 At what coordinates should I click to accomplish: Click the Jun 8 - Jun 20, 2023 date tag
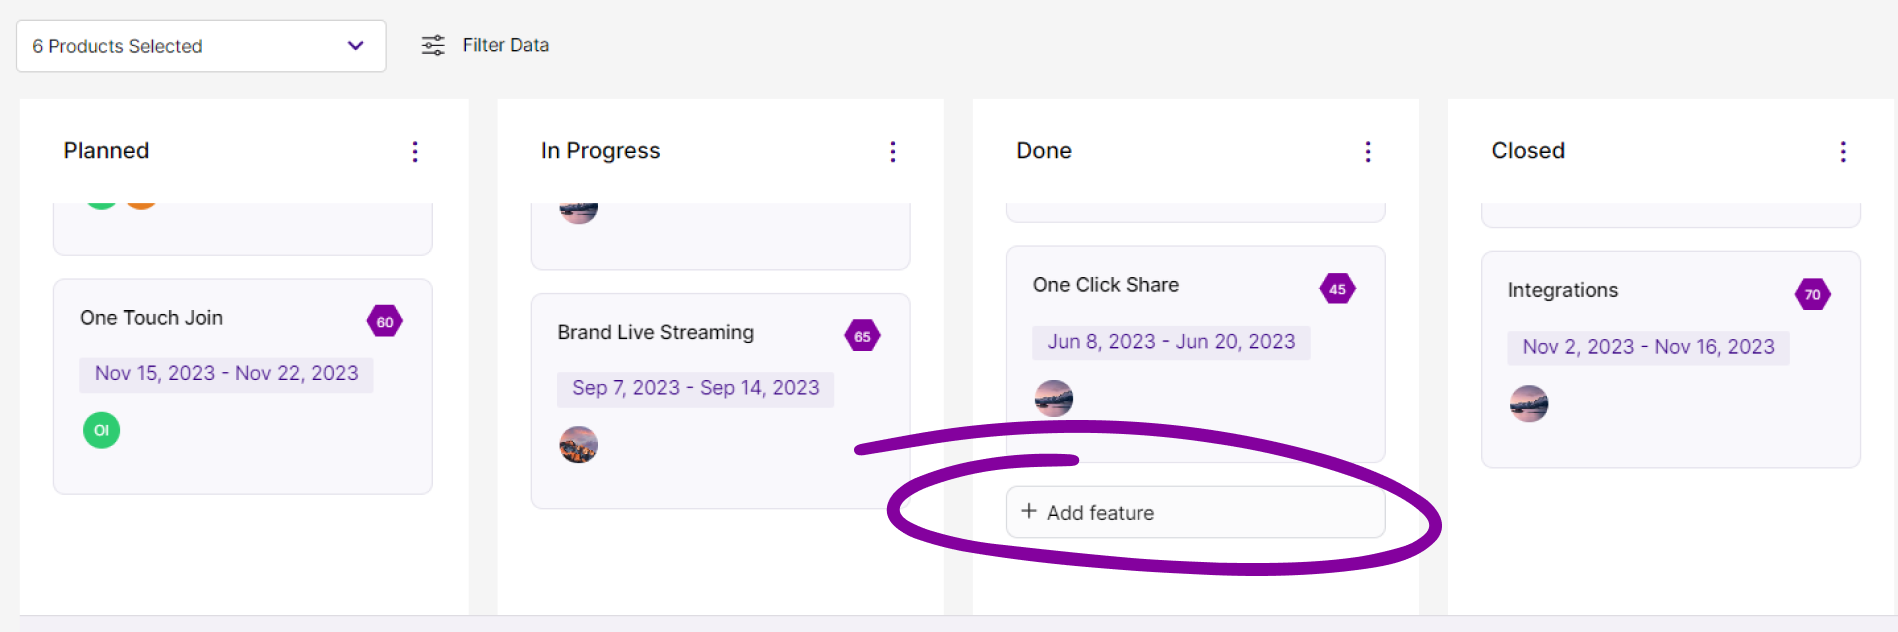[1171, 342]
